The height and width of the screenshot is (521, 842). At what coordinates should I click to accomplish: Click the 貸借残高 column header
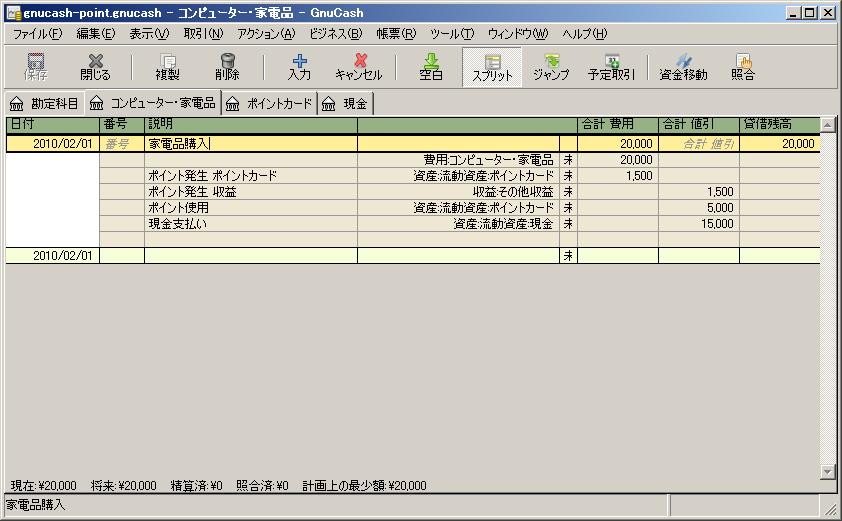click(780, 124)
